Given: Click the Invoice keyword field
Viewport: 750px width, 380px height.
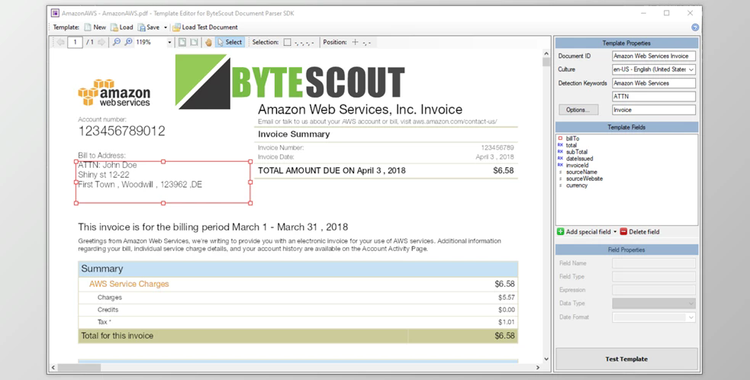Looking at the screenshot, I should pyautogui.click(x=653, y=110).
